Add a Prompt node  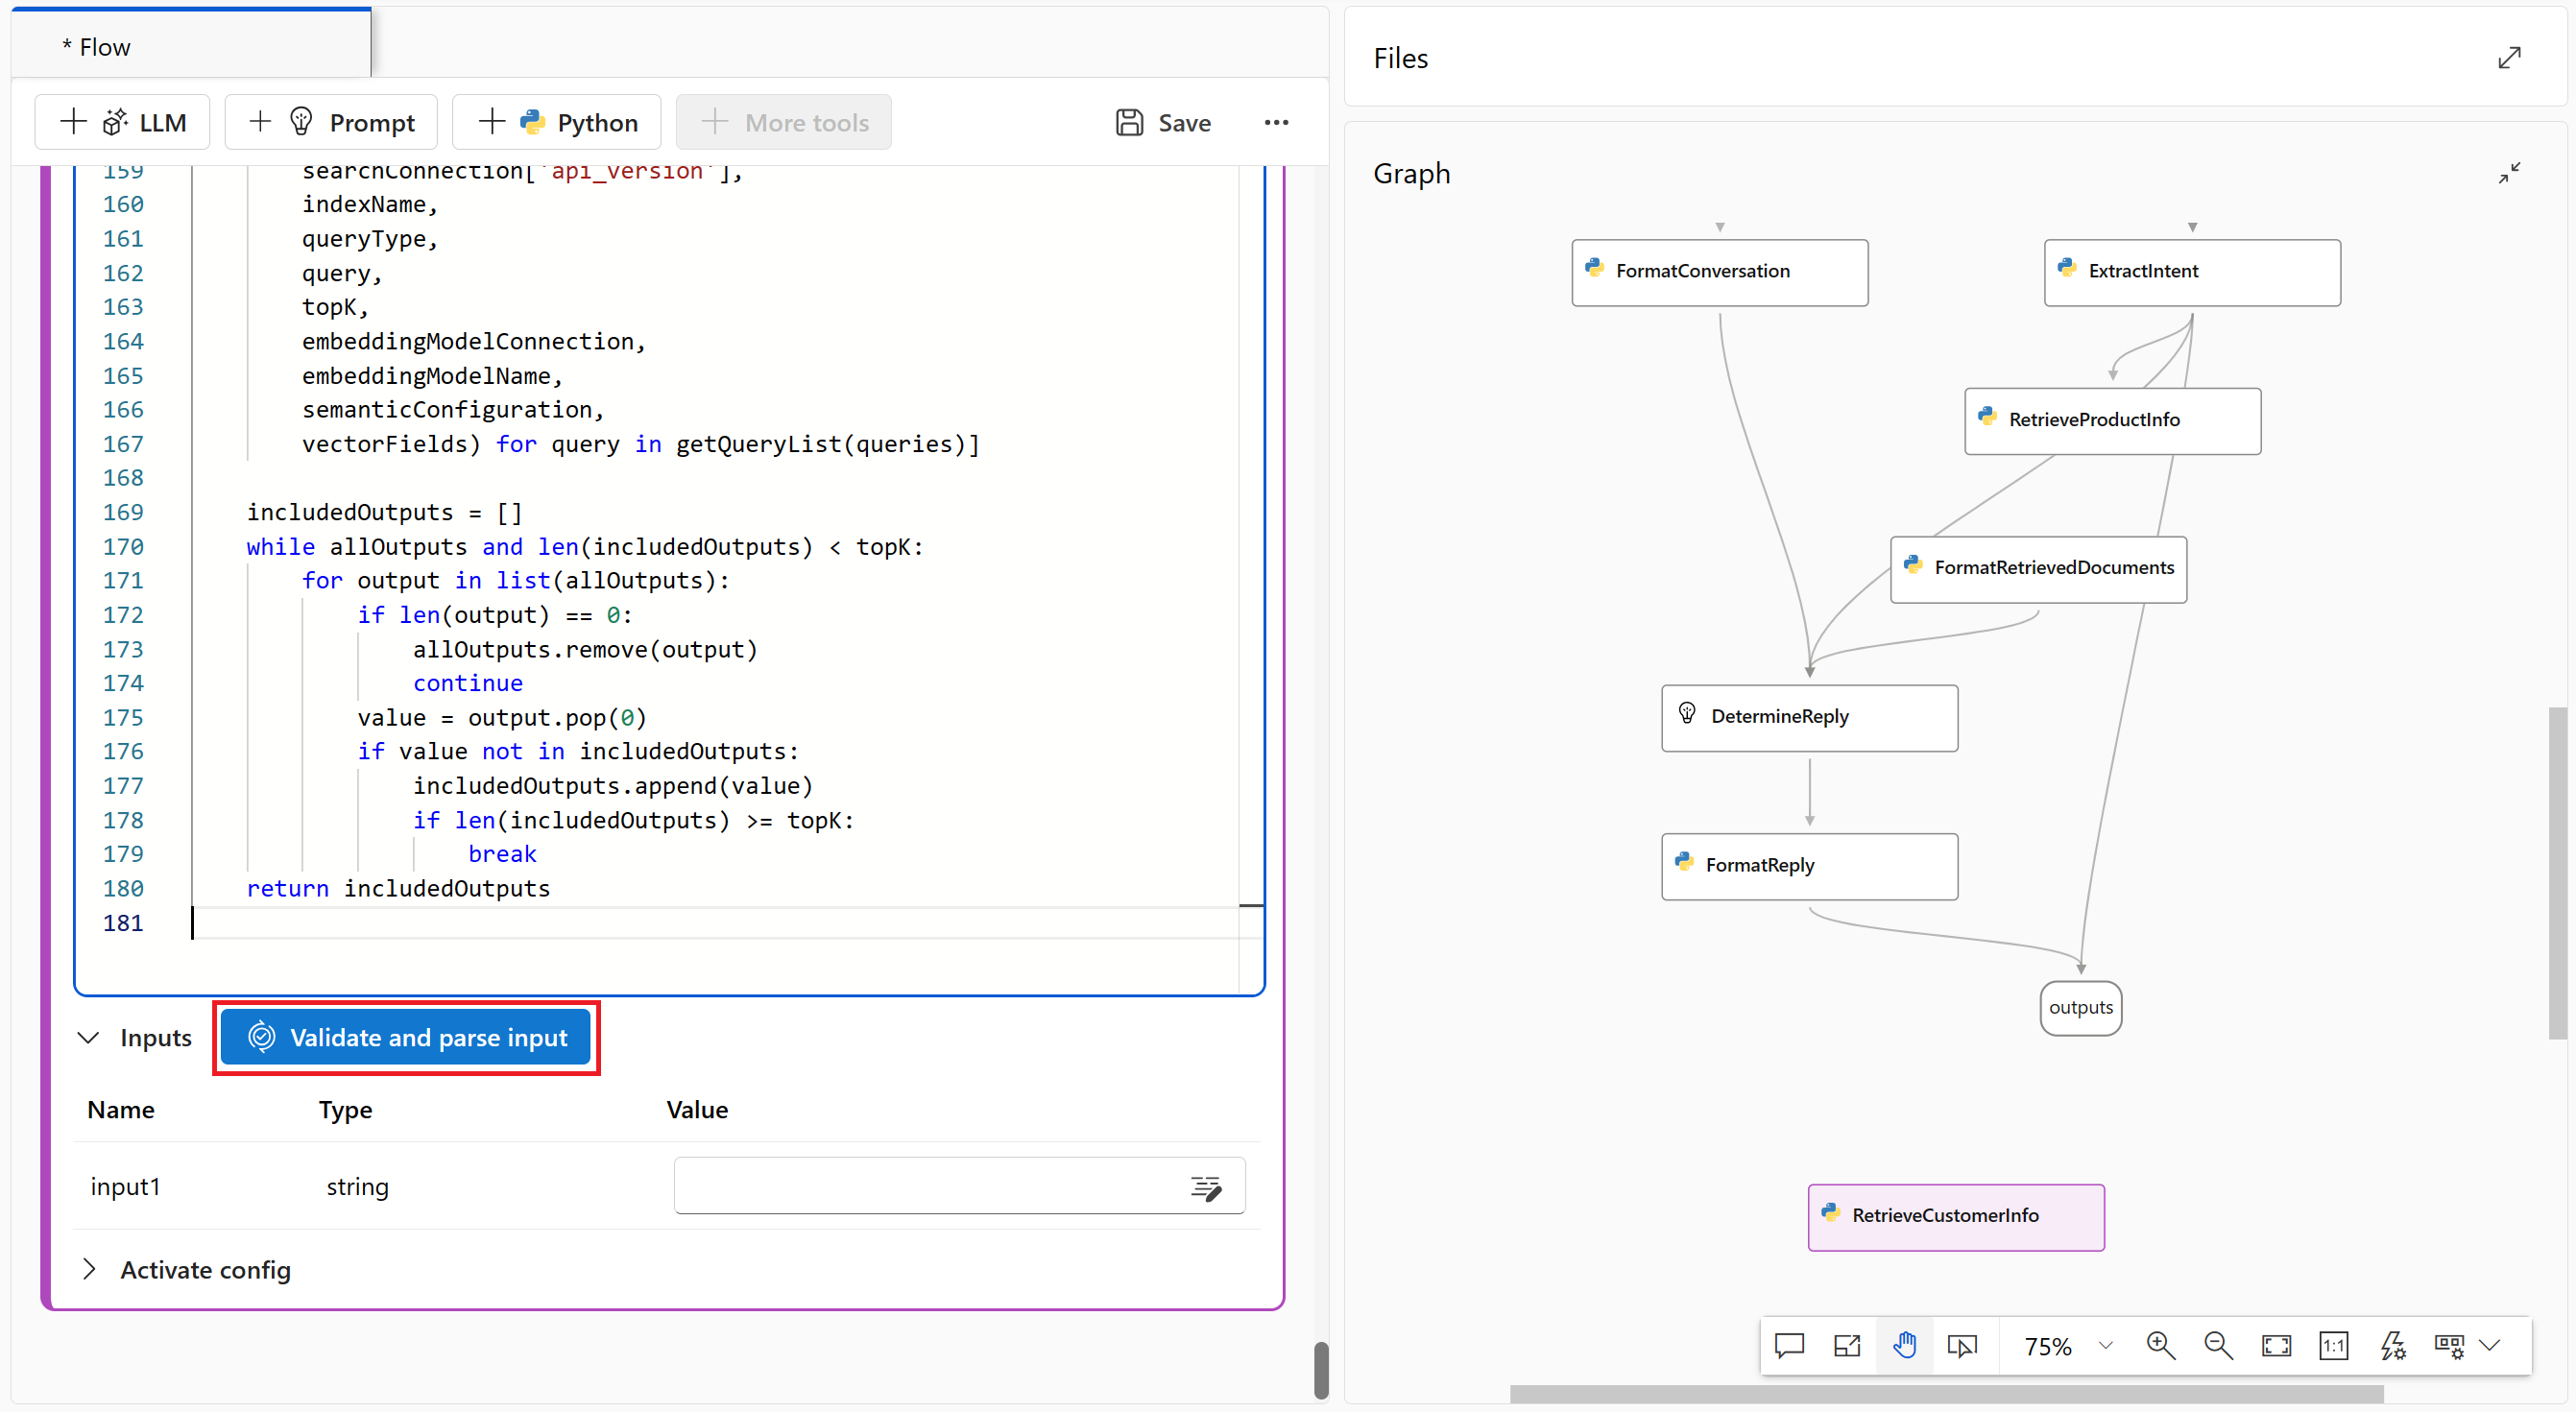[331, 122]
